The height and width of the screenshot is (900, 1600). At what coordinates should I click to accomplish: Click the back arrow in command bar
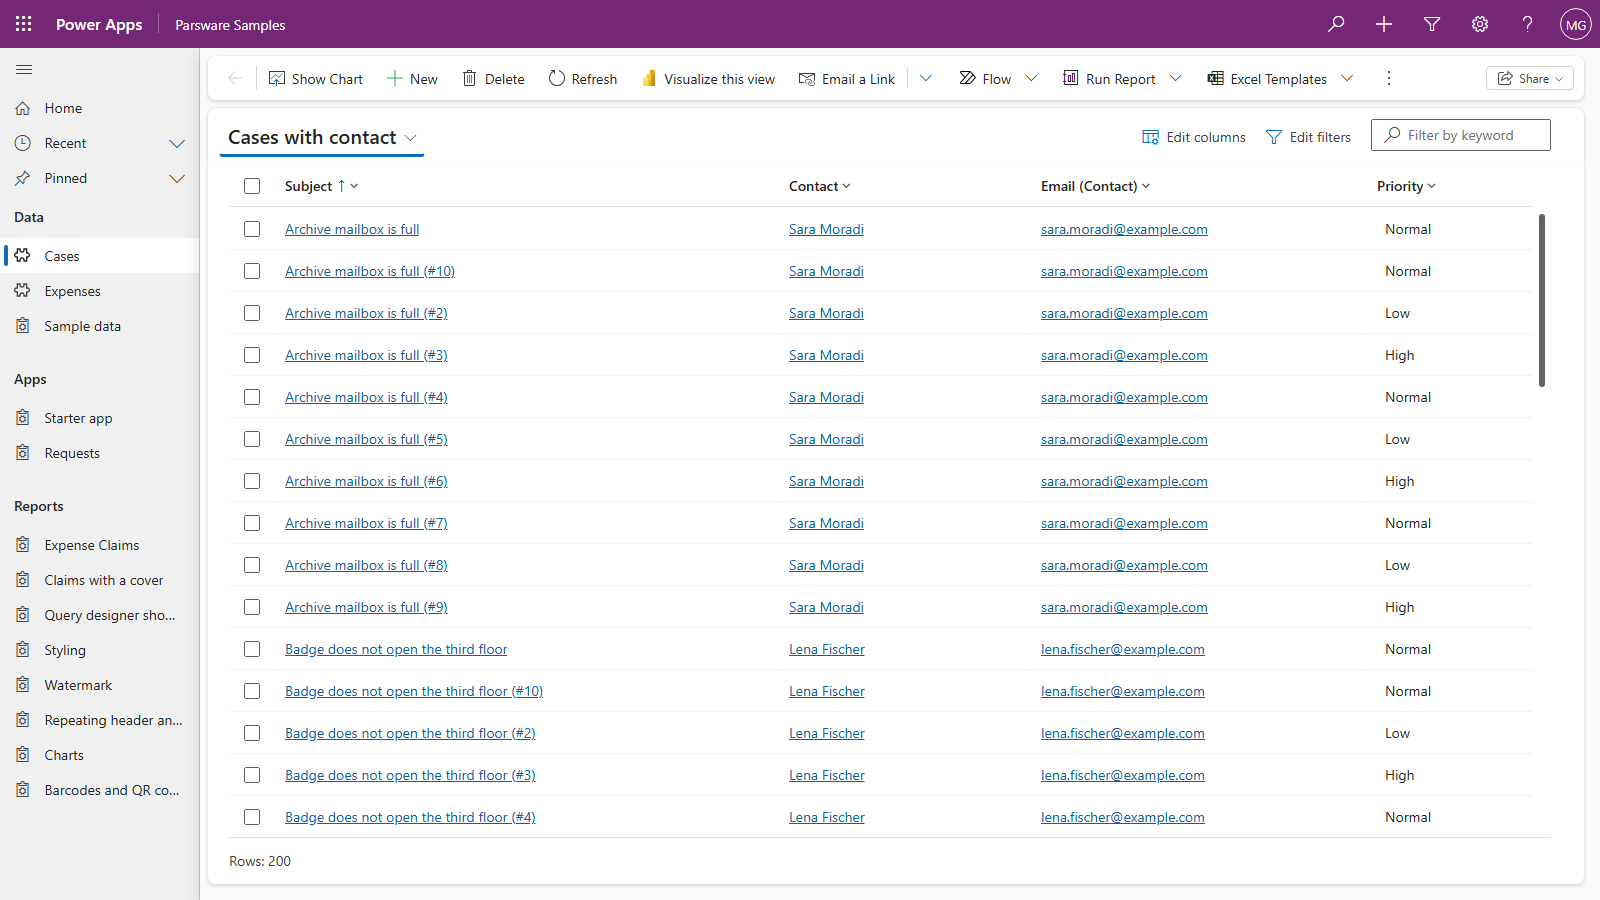pyautogui.click(x=235, y=78)
